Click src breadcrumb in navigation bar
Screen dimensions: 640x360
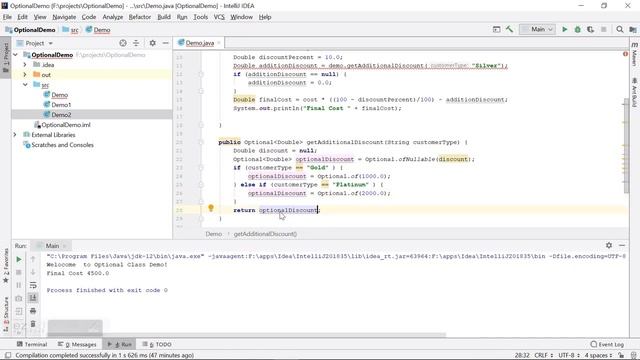click(70, 30)
